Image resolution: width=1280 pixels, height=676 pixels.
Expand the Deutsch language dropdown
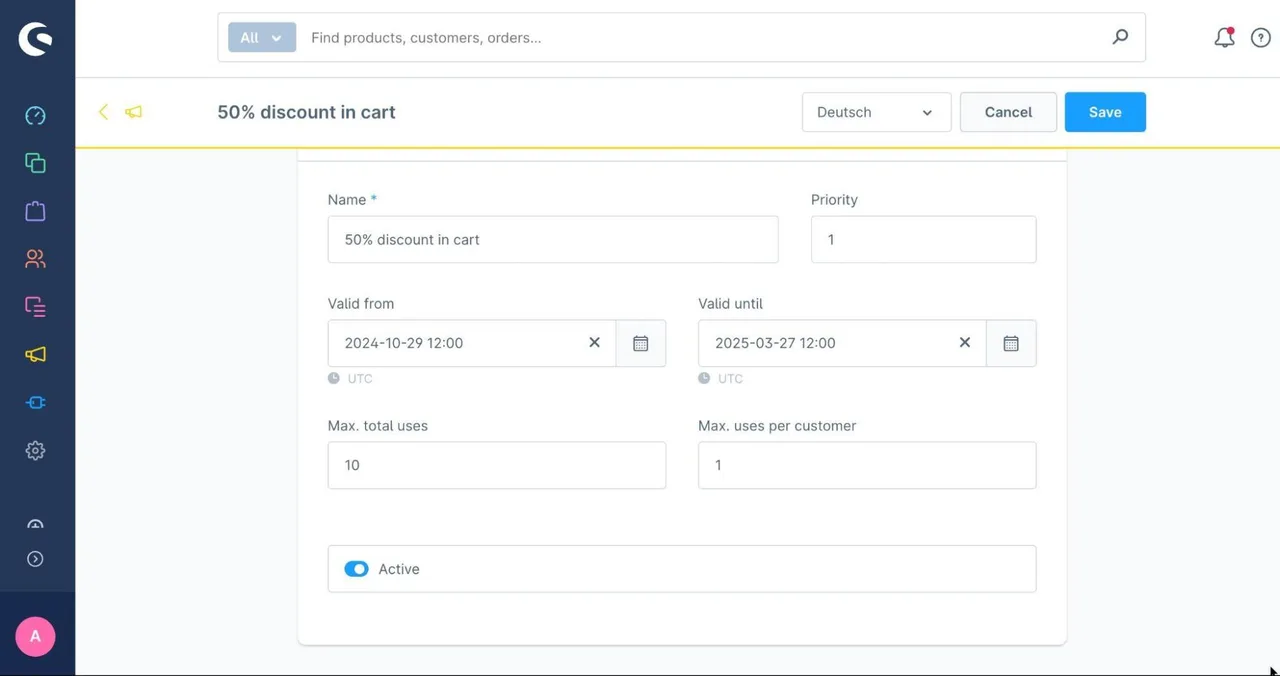[876, 112]
